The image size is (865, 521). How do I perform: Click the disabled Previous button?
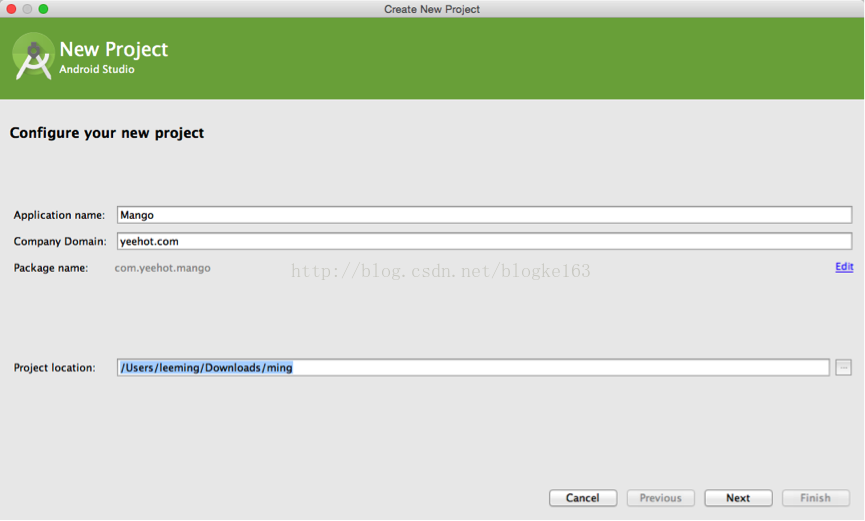[x=660, y=498]
